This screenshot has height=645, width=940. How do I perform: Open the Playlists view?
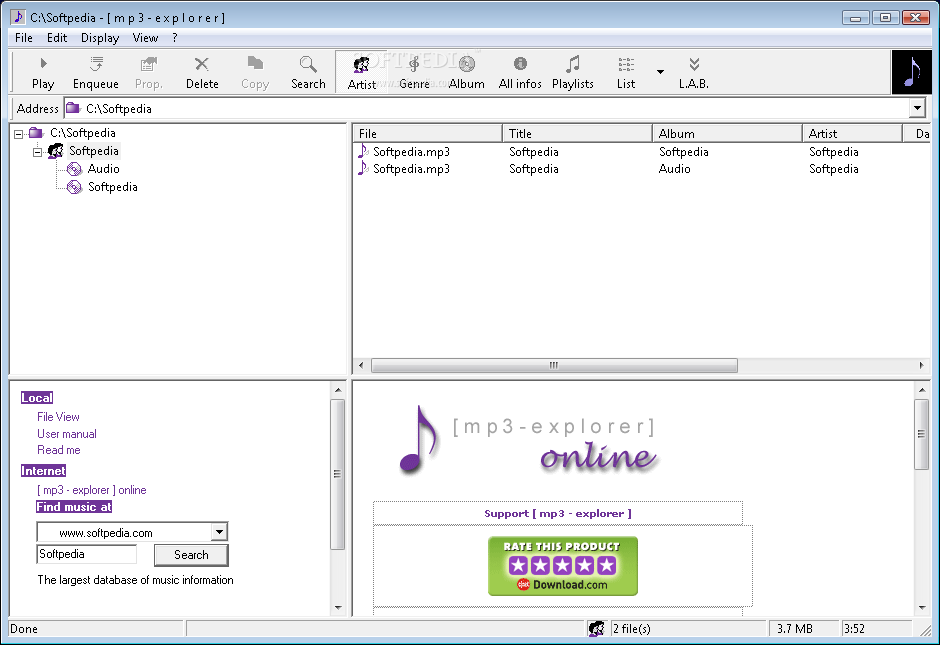click(x=573, y=73)
